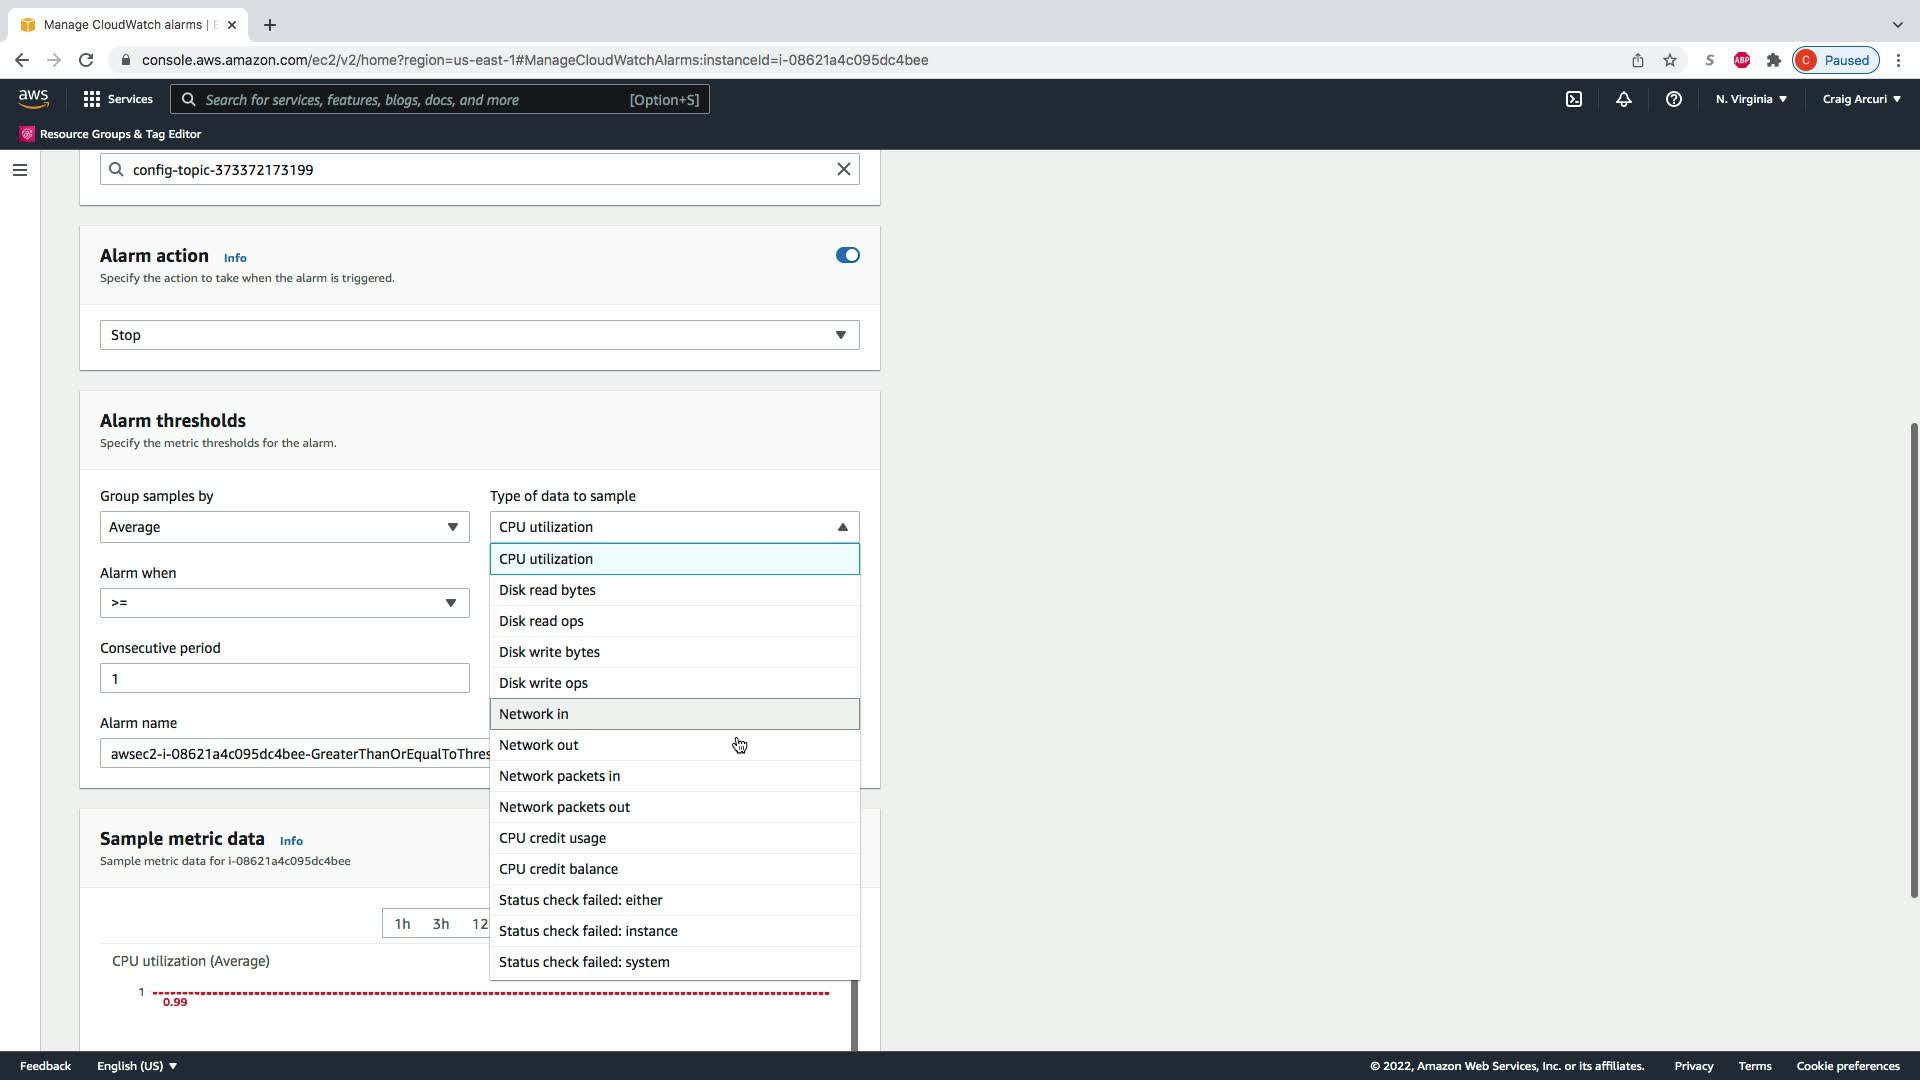Clear the config-topic search field
Viewport: 1920px width, 1080px height.
point(844,169)
